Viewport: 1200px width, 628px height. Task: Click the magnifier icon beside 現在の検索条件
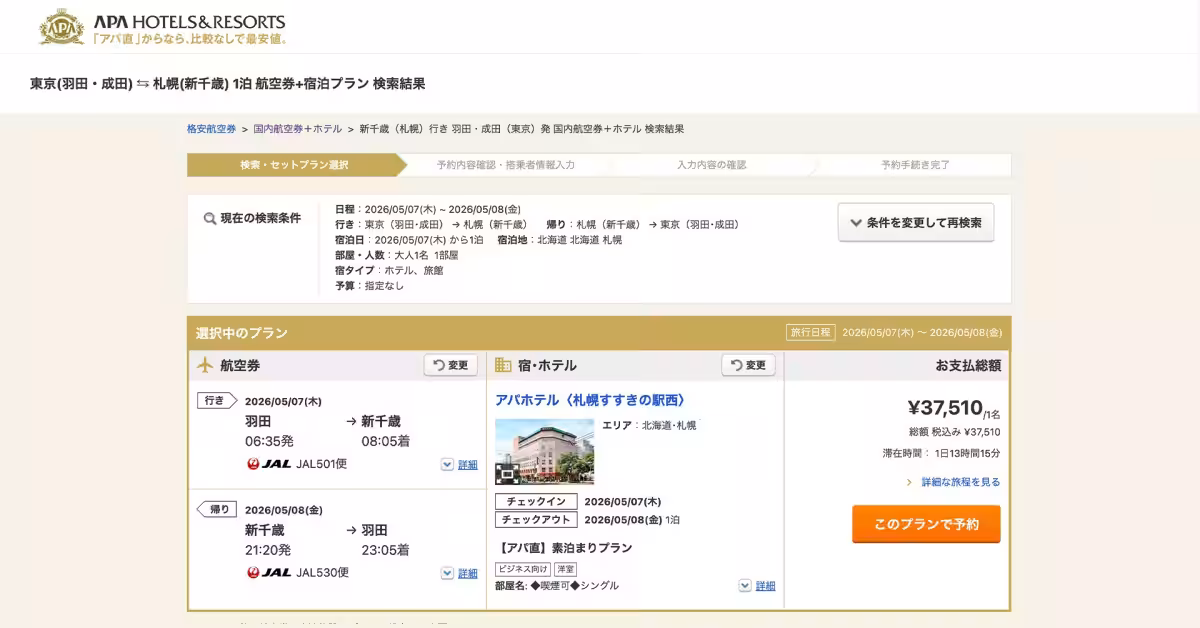click(x=210, y=219)
